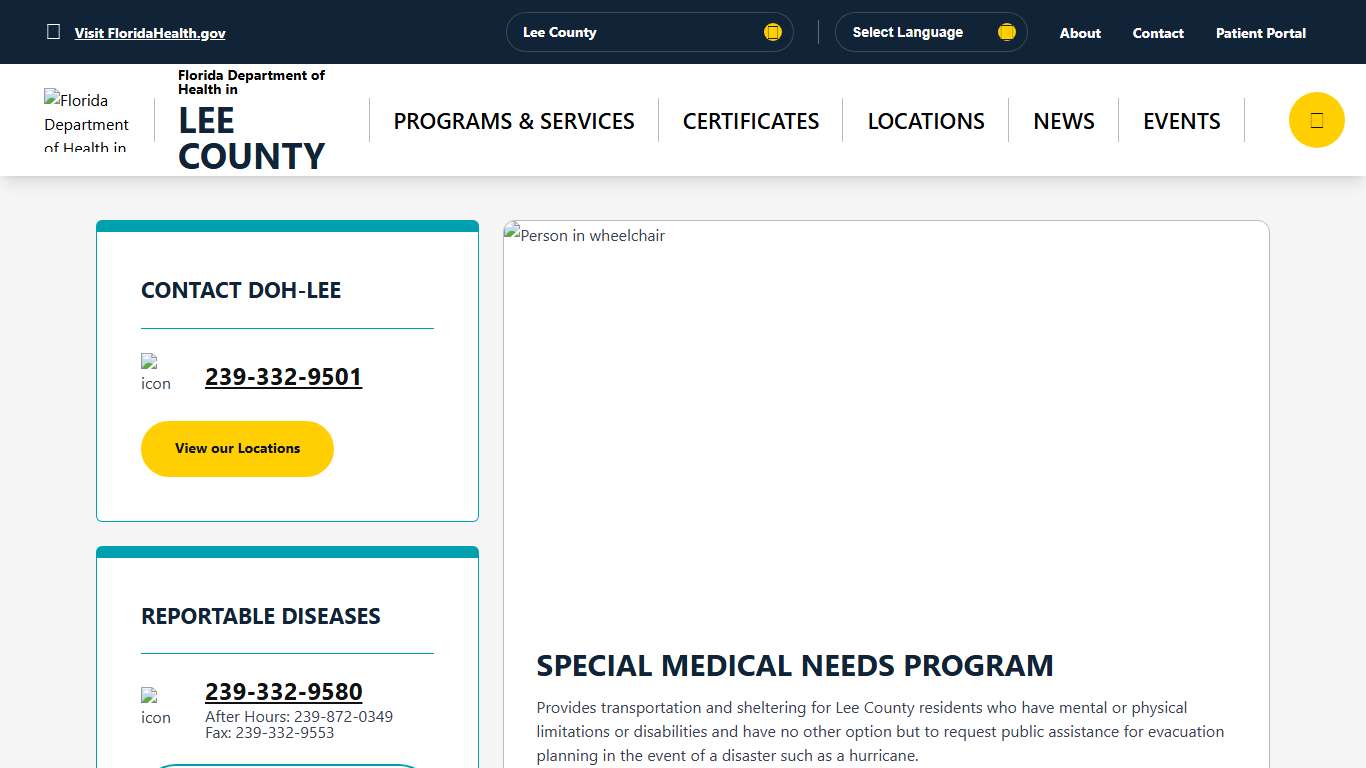Click the icon before Visit FloridaHealth.gov

coord(54,31)
